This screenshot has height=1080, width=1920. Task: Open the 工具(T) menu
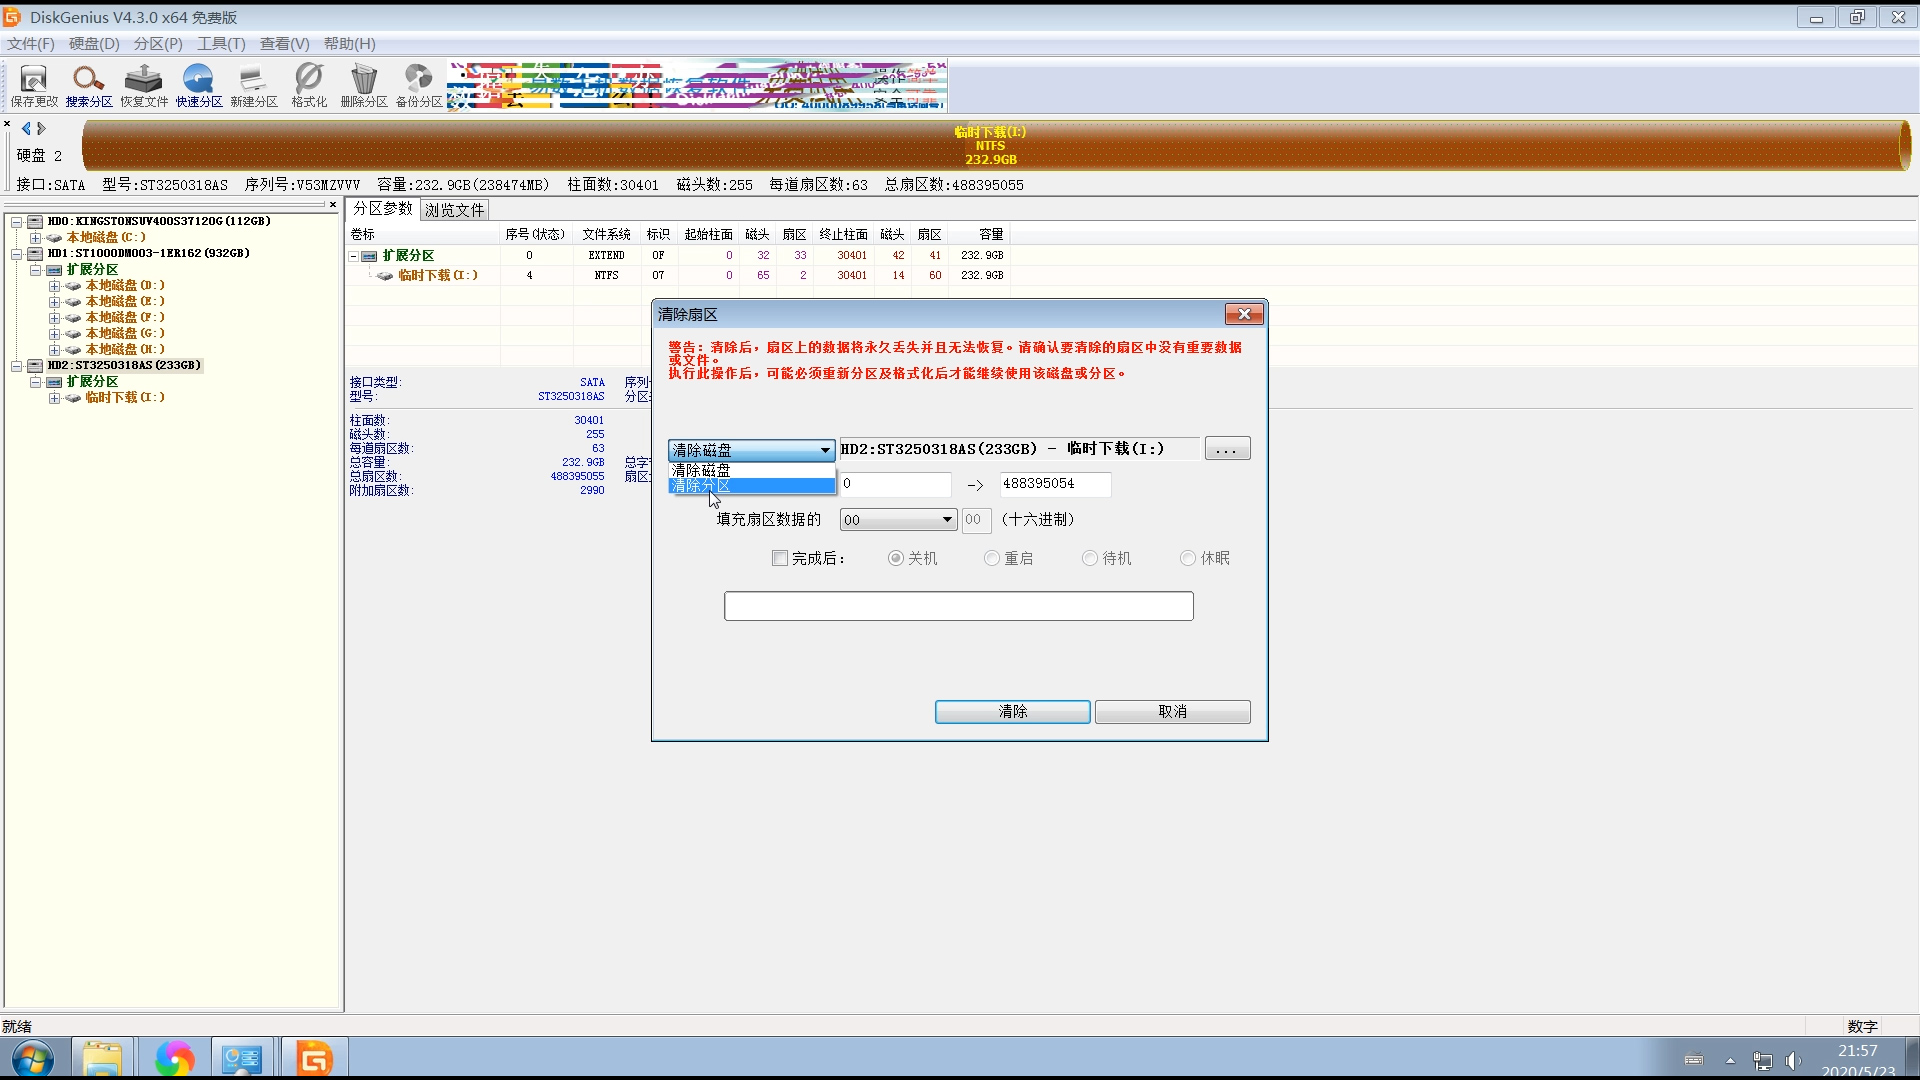pyautogui.click(x=220, y=44)
